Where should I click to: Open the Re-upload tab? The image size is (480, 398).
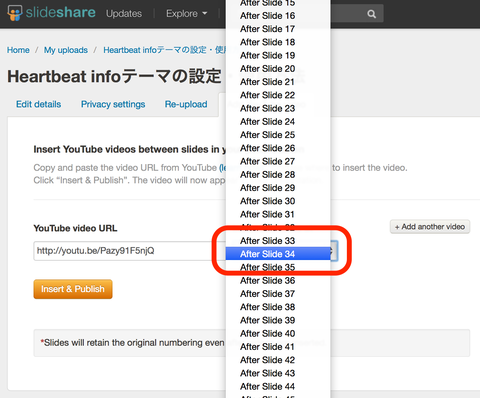186,104
